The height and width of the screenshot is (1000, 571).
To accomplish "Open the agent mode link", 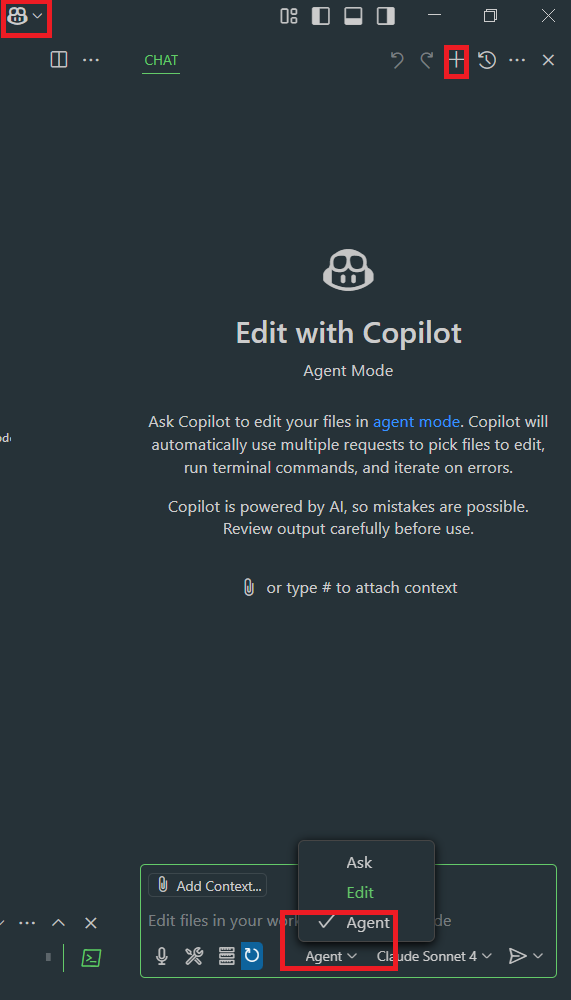I will point(416,422).
